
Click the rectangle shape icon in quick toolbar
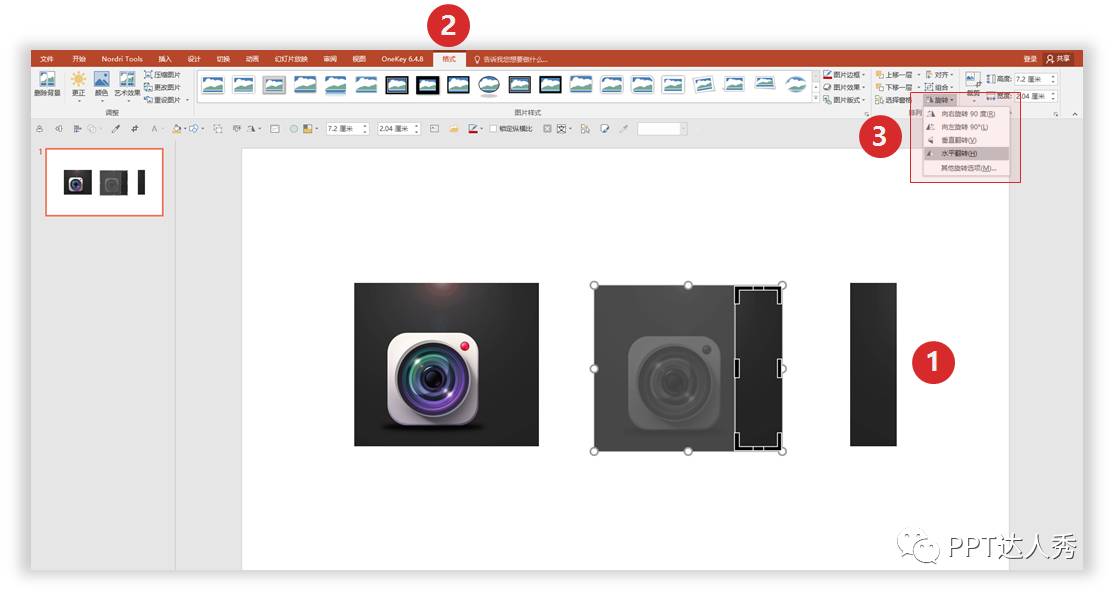coord(275,129)
